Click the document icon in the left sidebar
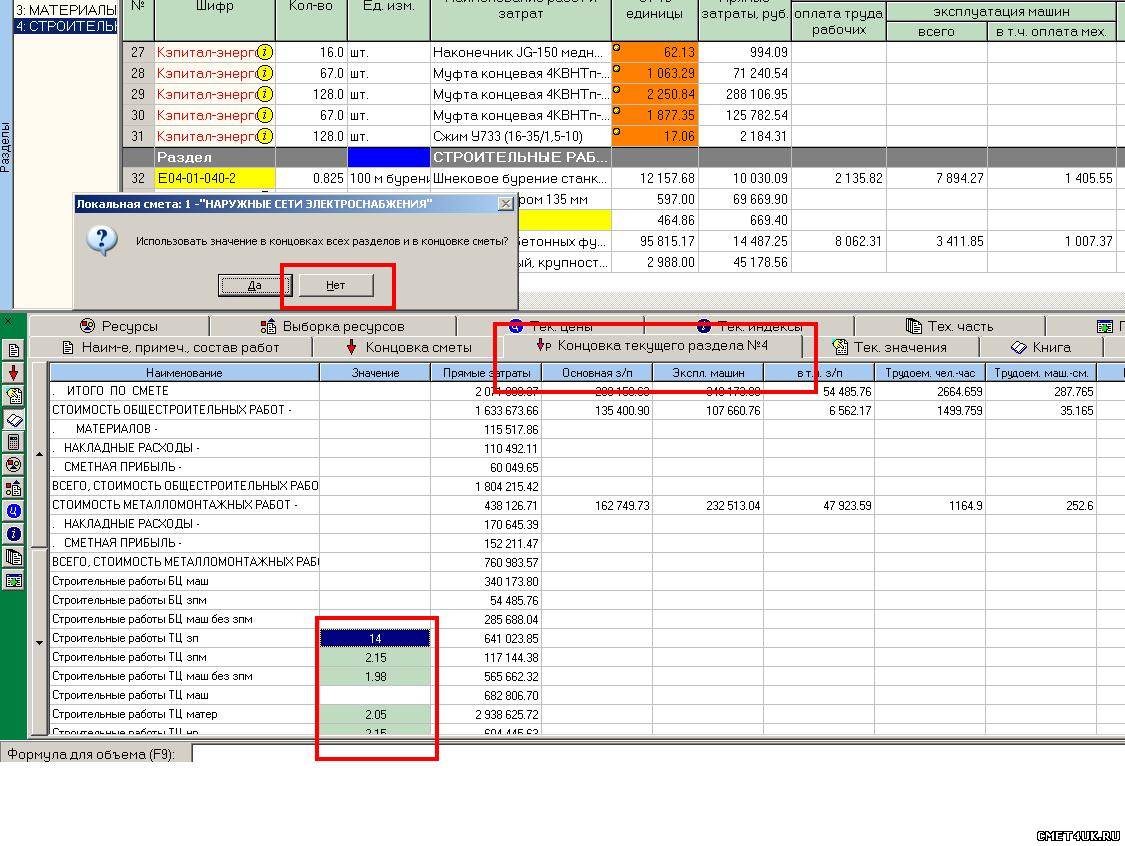Image resolution: width=1125 pixels, height=846 pixels. coord(14,350)
